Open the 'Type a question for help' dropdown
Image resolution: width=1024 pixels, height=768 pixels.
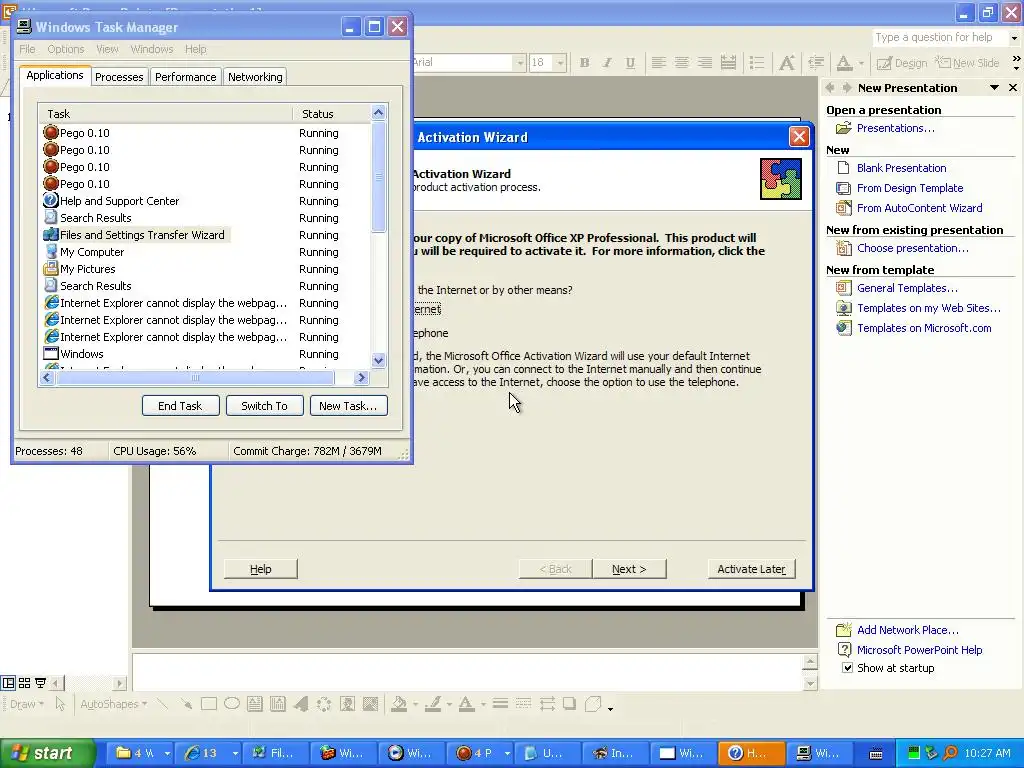(x=1014, y=38)
